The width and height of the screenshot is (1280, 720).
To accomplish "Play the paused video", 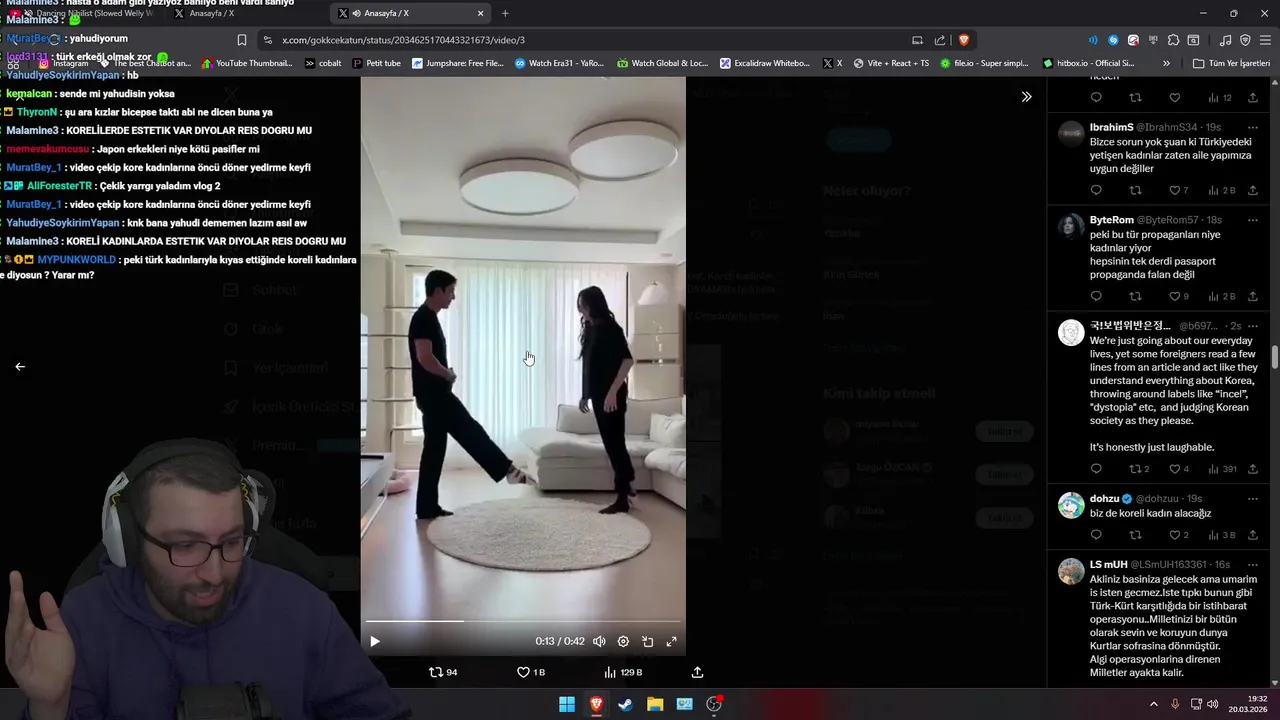I will (374, 642).
